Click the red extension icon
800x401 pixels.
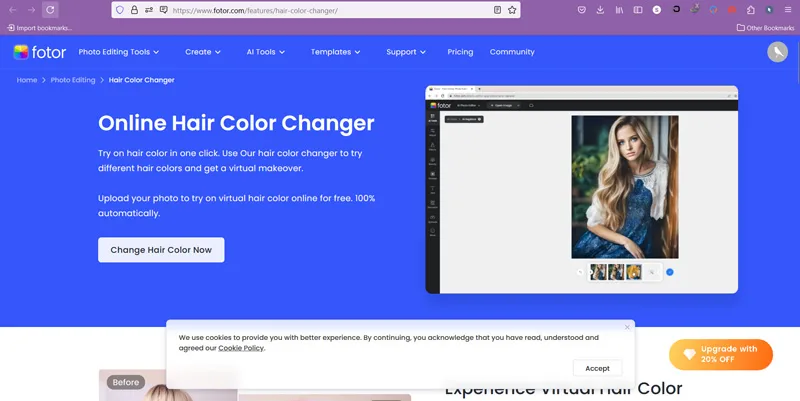732,10
